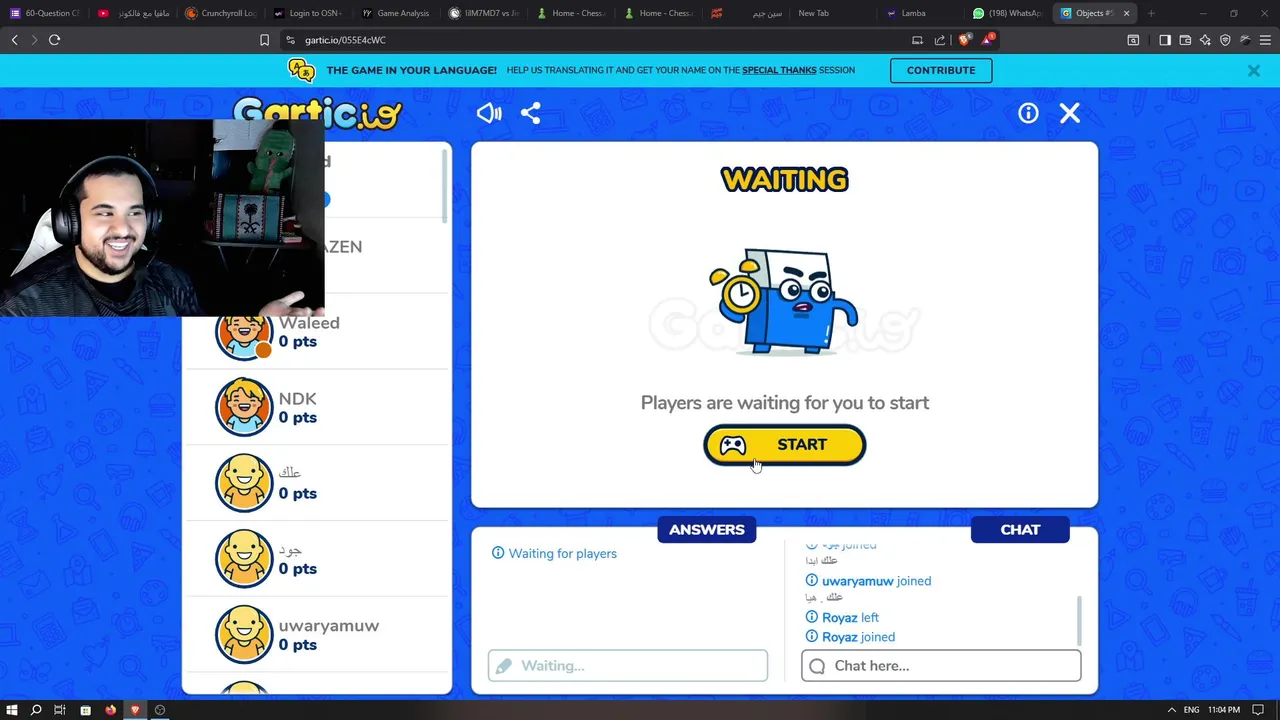Focus the Chat here input field

(x=941, y=666)
